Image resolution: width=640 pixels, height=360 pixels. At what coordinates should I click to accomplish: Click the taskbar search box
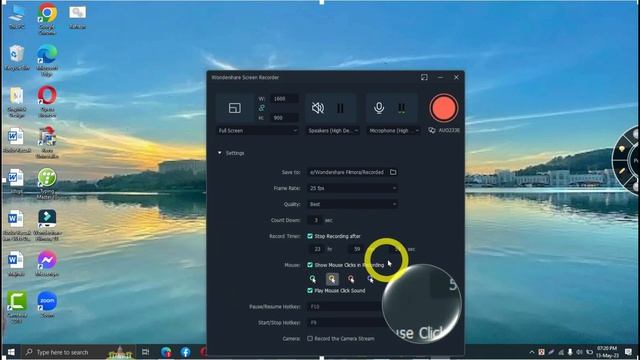[78, 352]
